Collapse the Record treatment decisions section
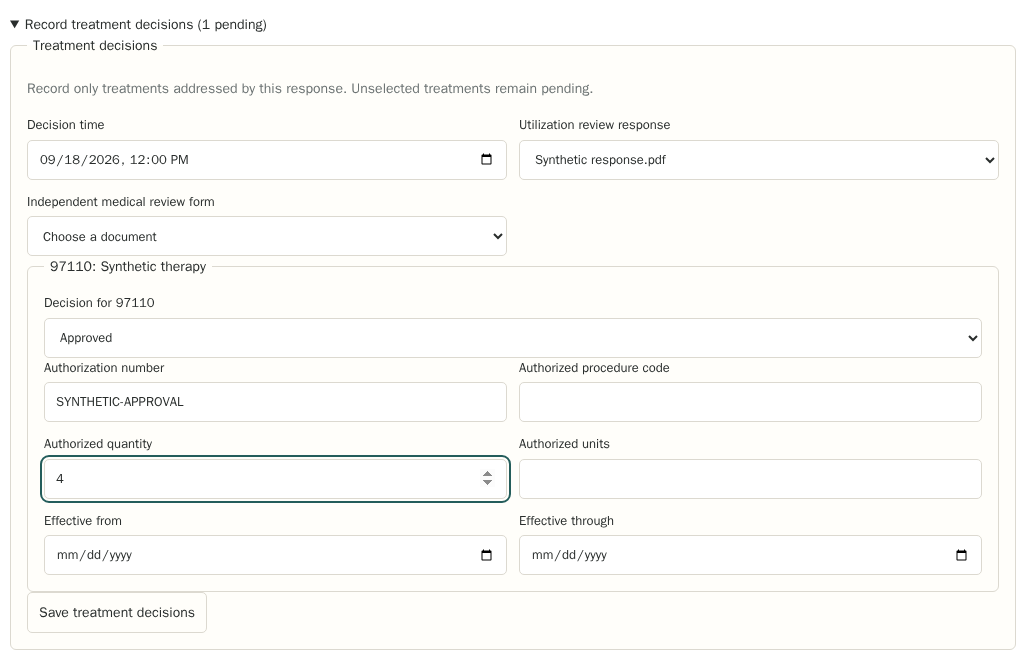1026x664 pixels. click(x=14, y=24)
